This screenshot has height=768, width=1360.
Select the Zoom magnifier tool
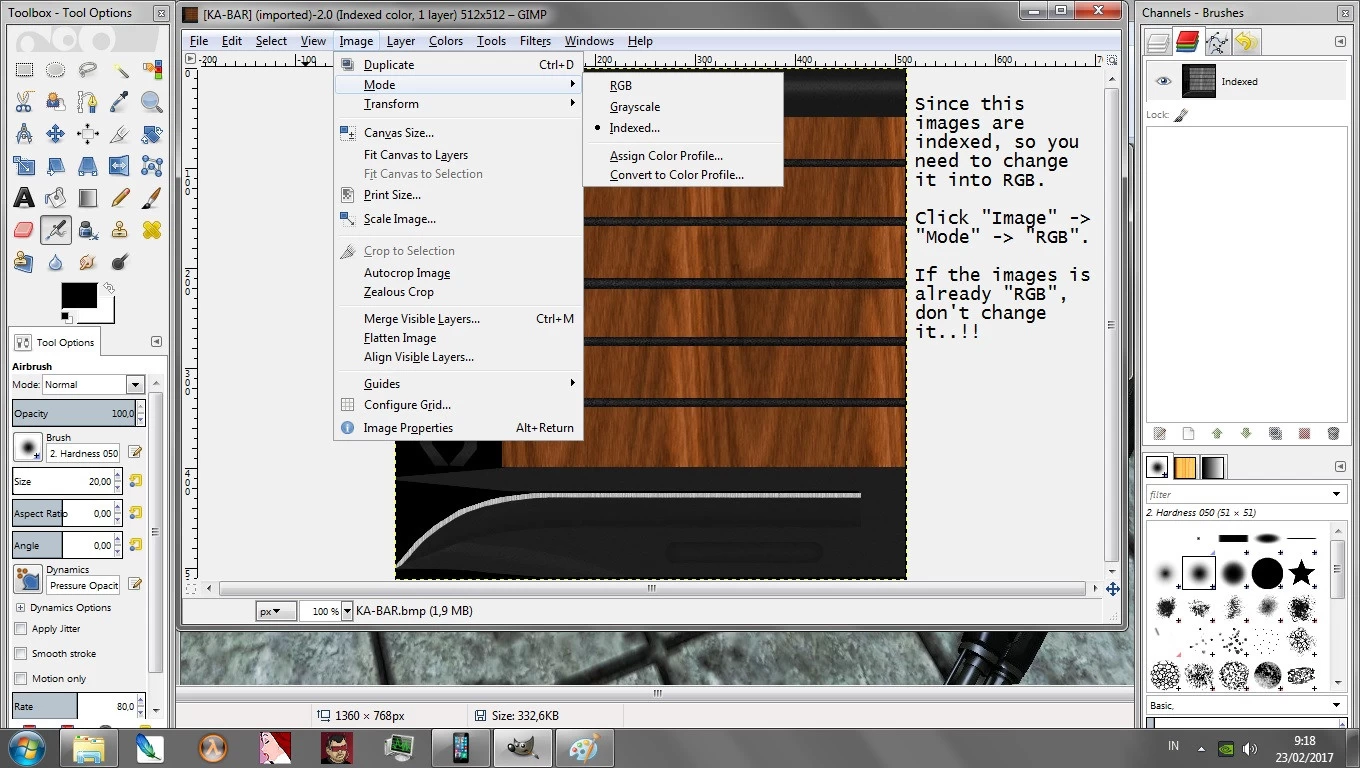152,102
